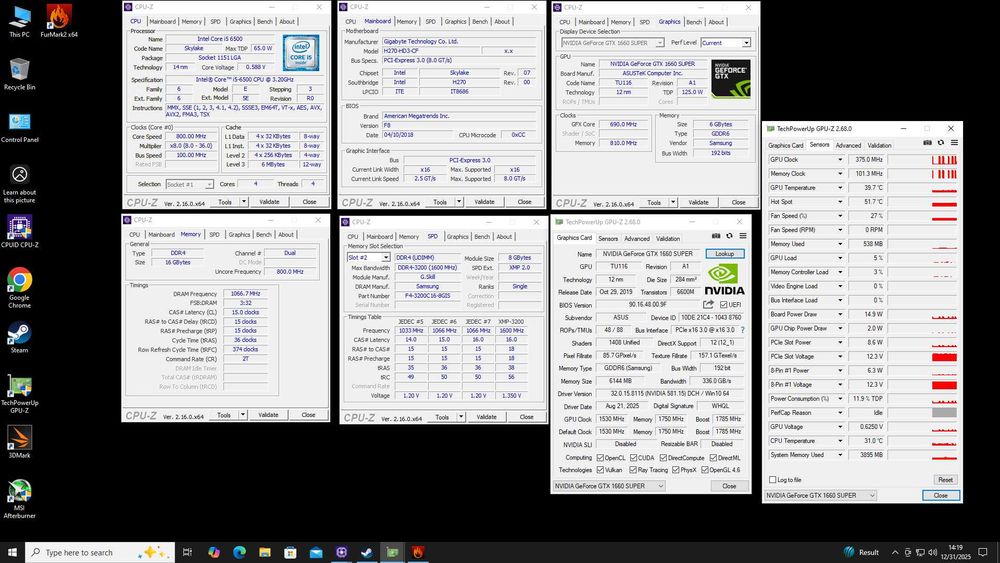Click the screenshot camera icon in GPU-Z Graphics Card window

716,236
